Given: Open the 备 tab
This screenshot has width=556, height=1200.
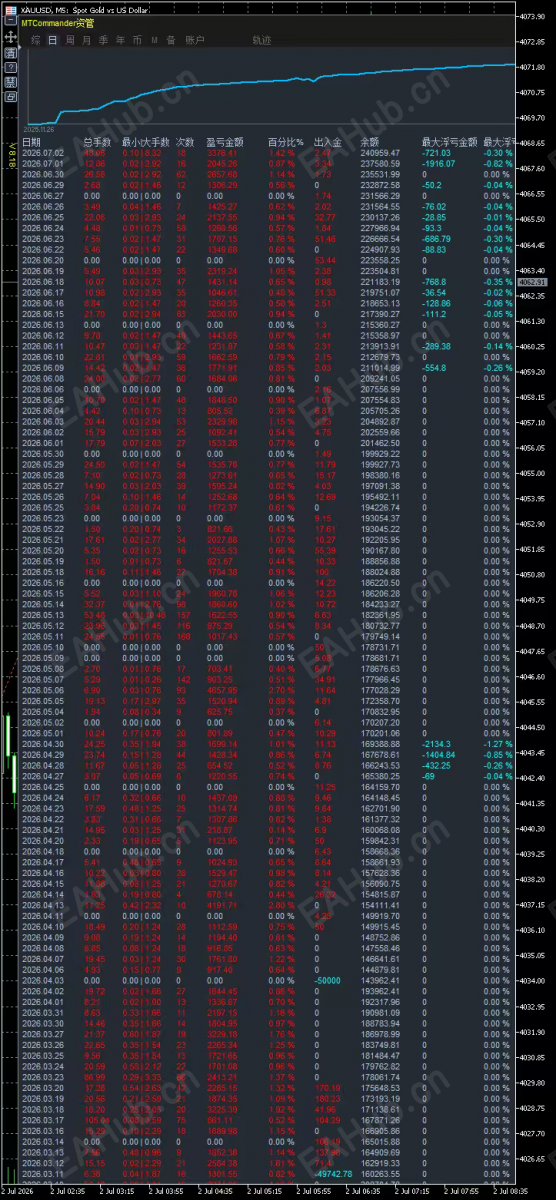Looking at the screenshot, I should tap(171, 40).
